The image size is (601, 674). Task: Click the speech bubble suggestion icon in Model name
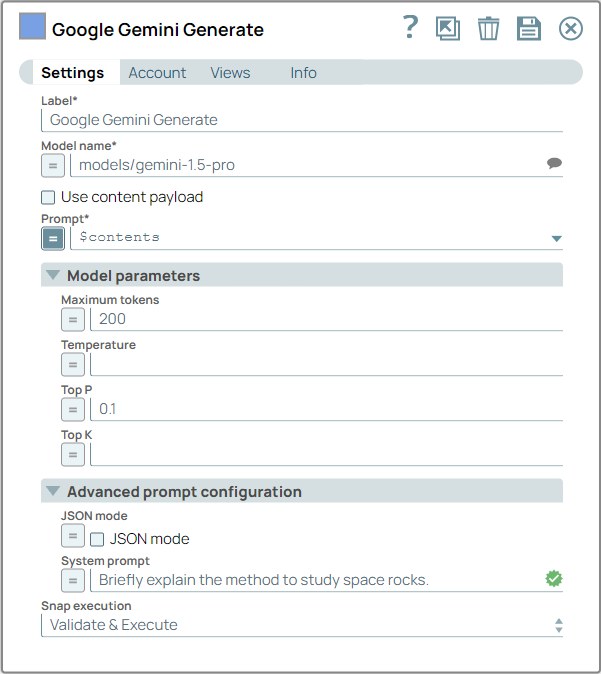point(554,164)
